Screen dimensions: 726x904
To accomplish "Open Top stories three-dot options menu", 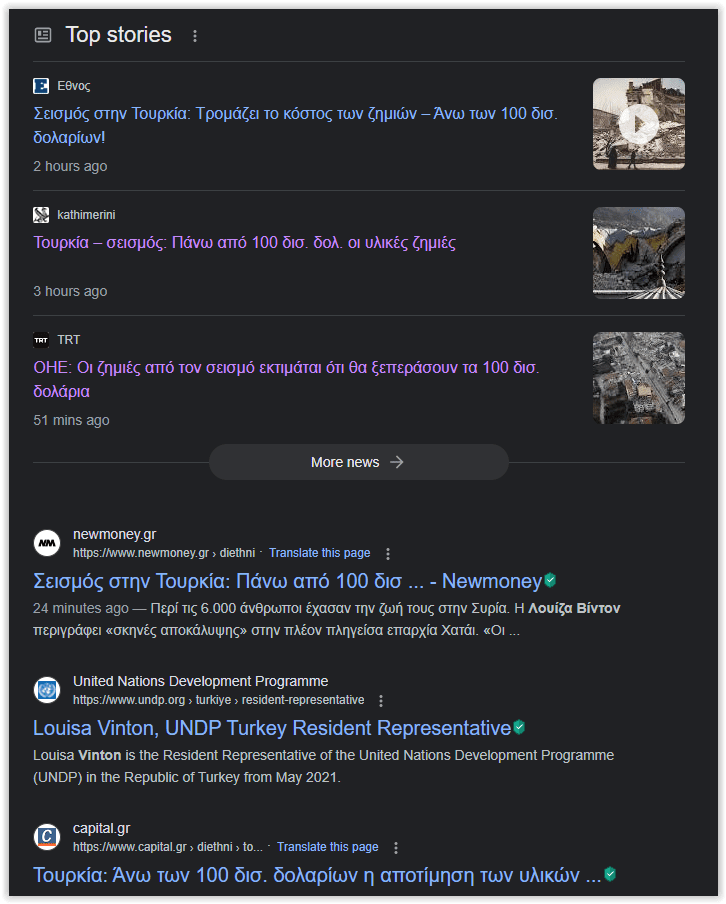I will click(195, 36).
